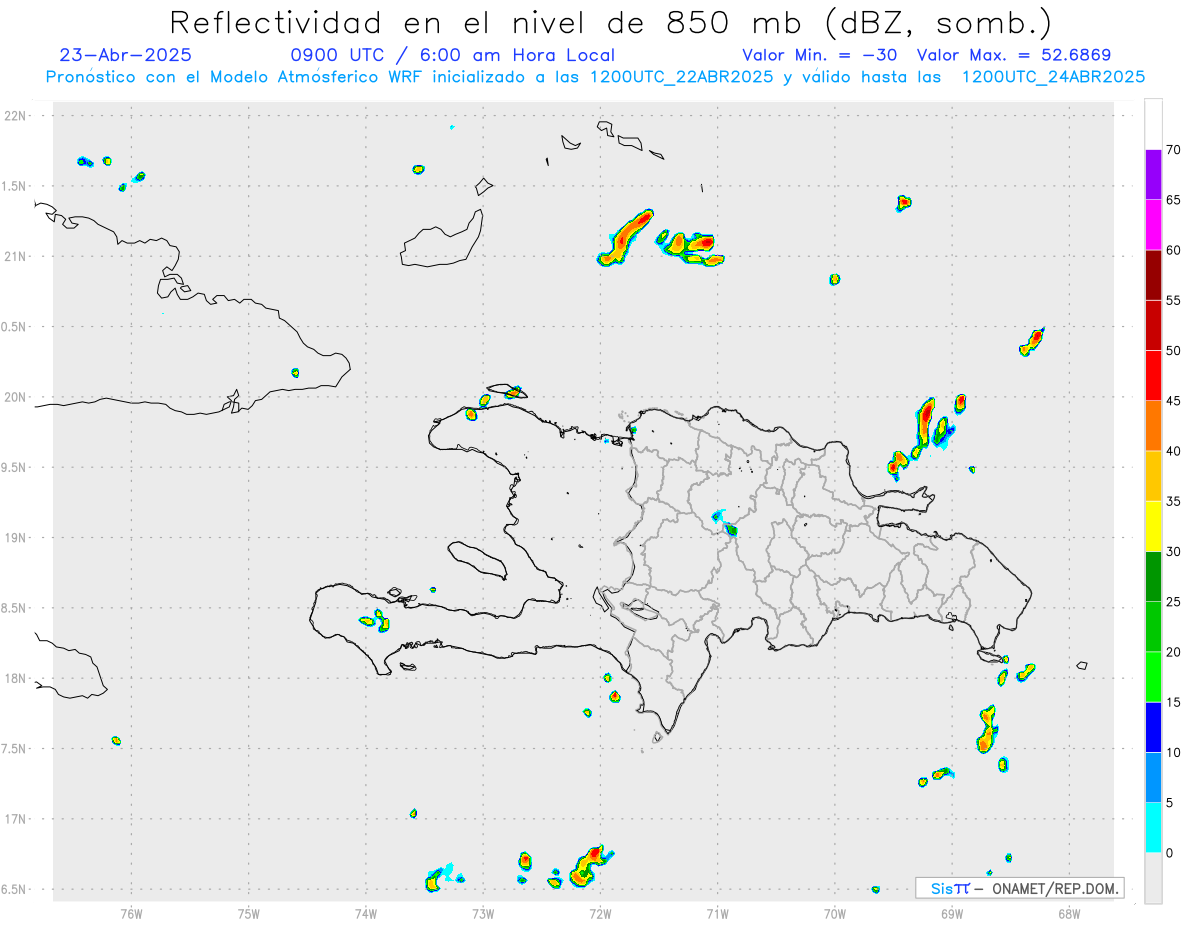Click the longitude label '73W'
Viewport: 1200px width, 927px height.
coord(483,913)
